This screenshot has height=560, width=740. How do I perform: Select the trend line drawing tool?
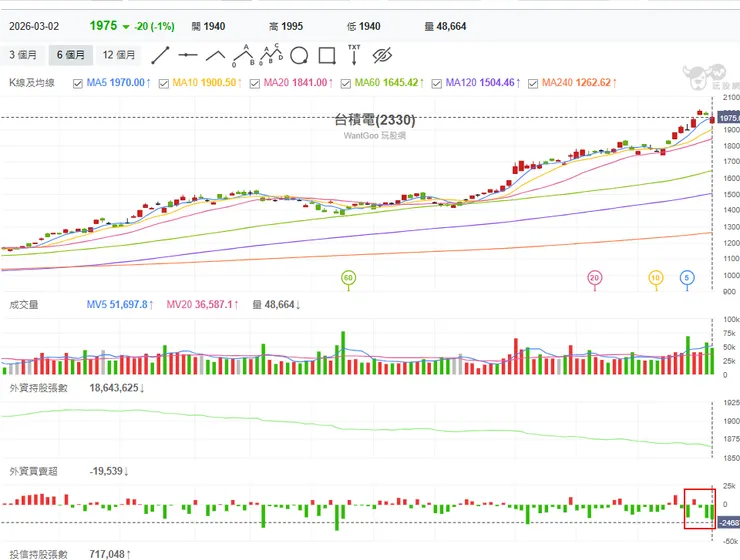pyautogui.click(x=160, y=55)
